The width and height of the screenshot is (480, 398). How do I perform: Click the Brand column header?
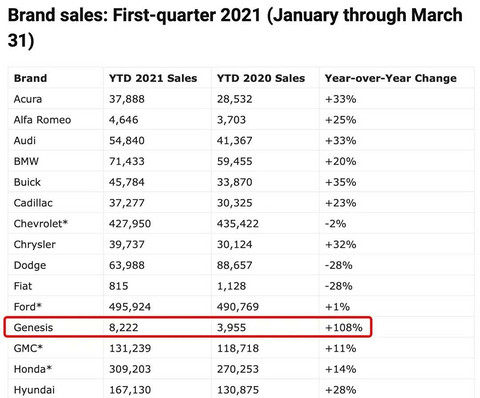pos(30,78)
